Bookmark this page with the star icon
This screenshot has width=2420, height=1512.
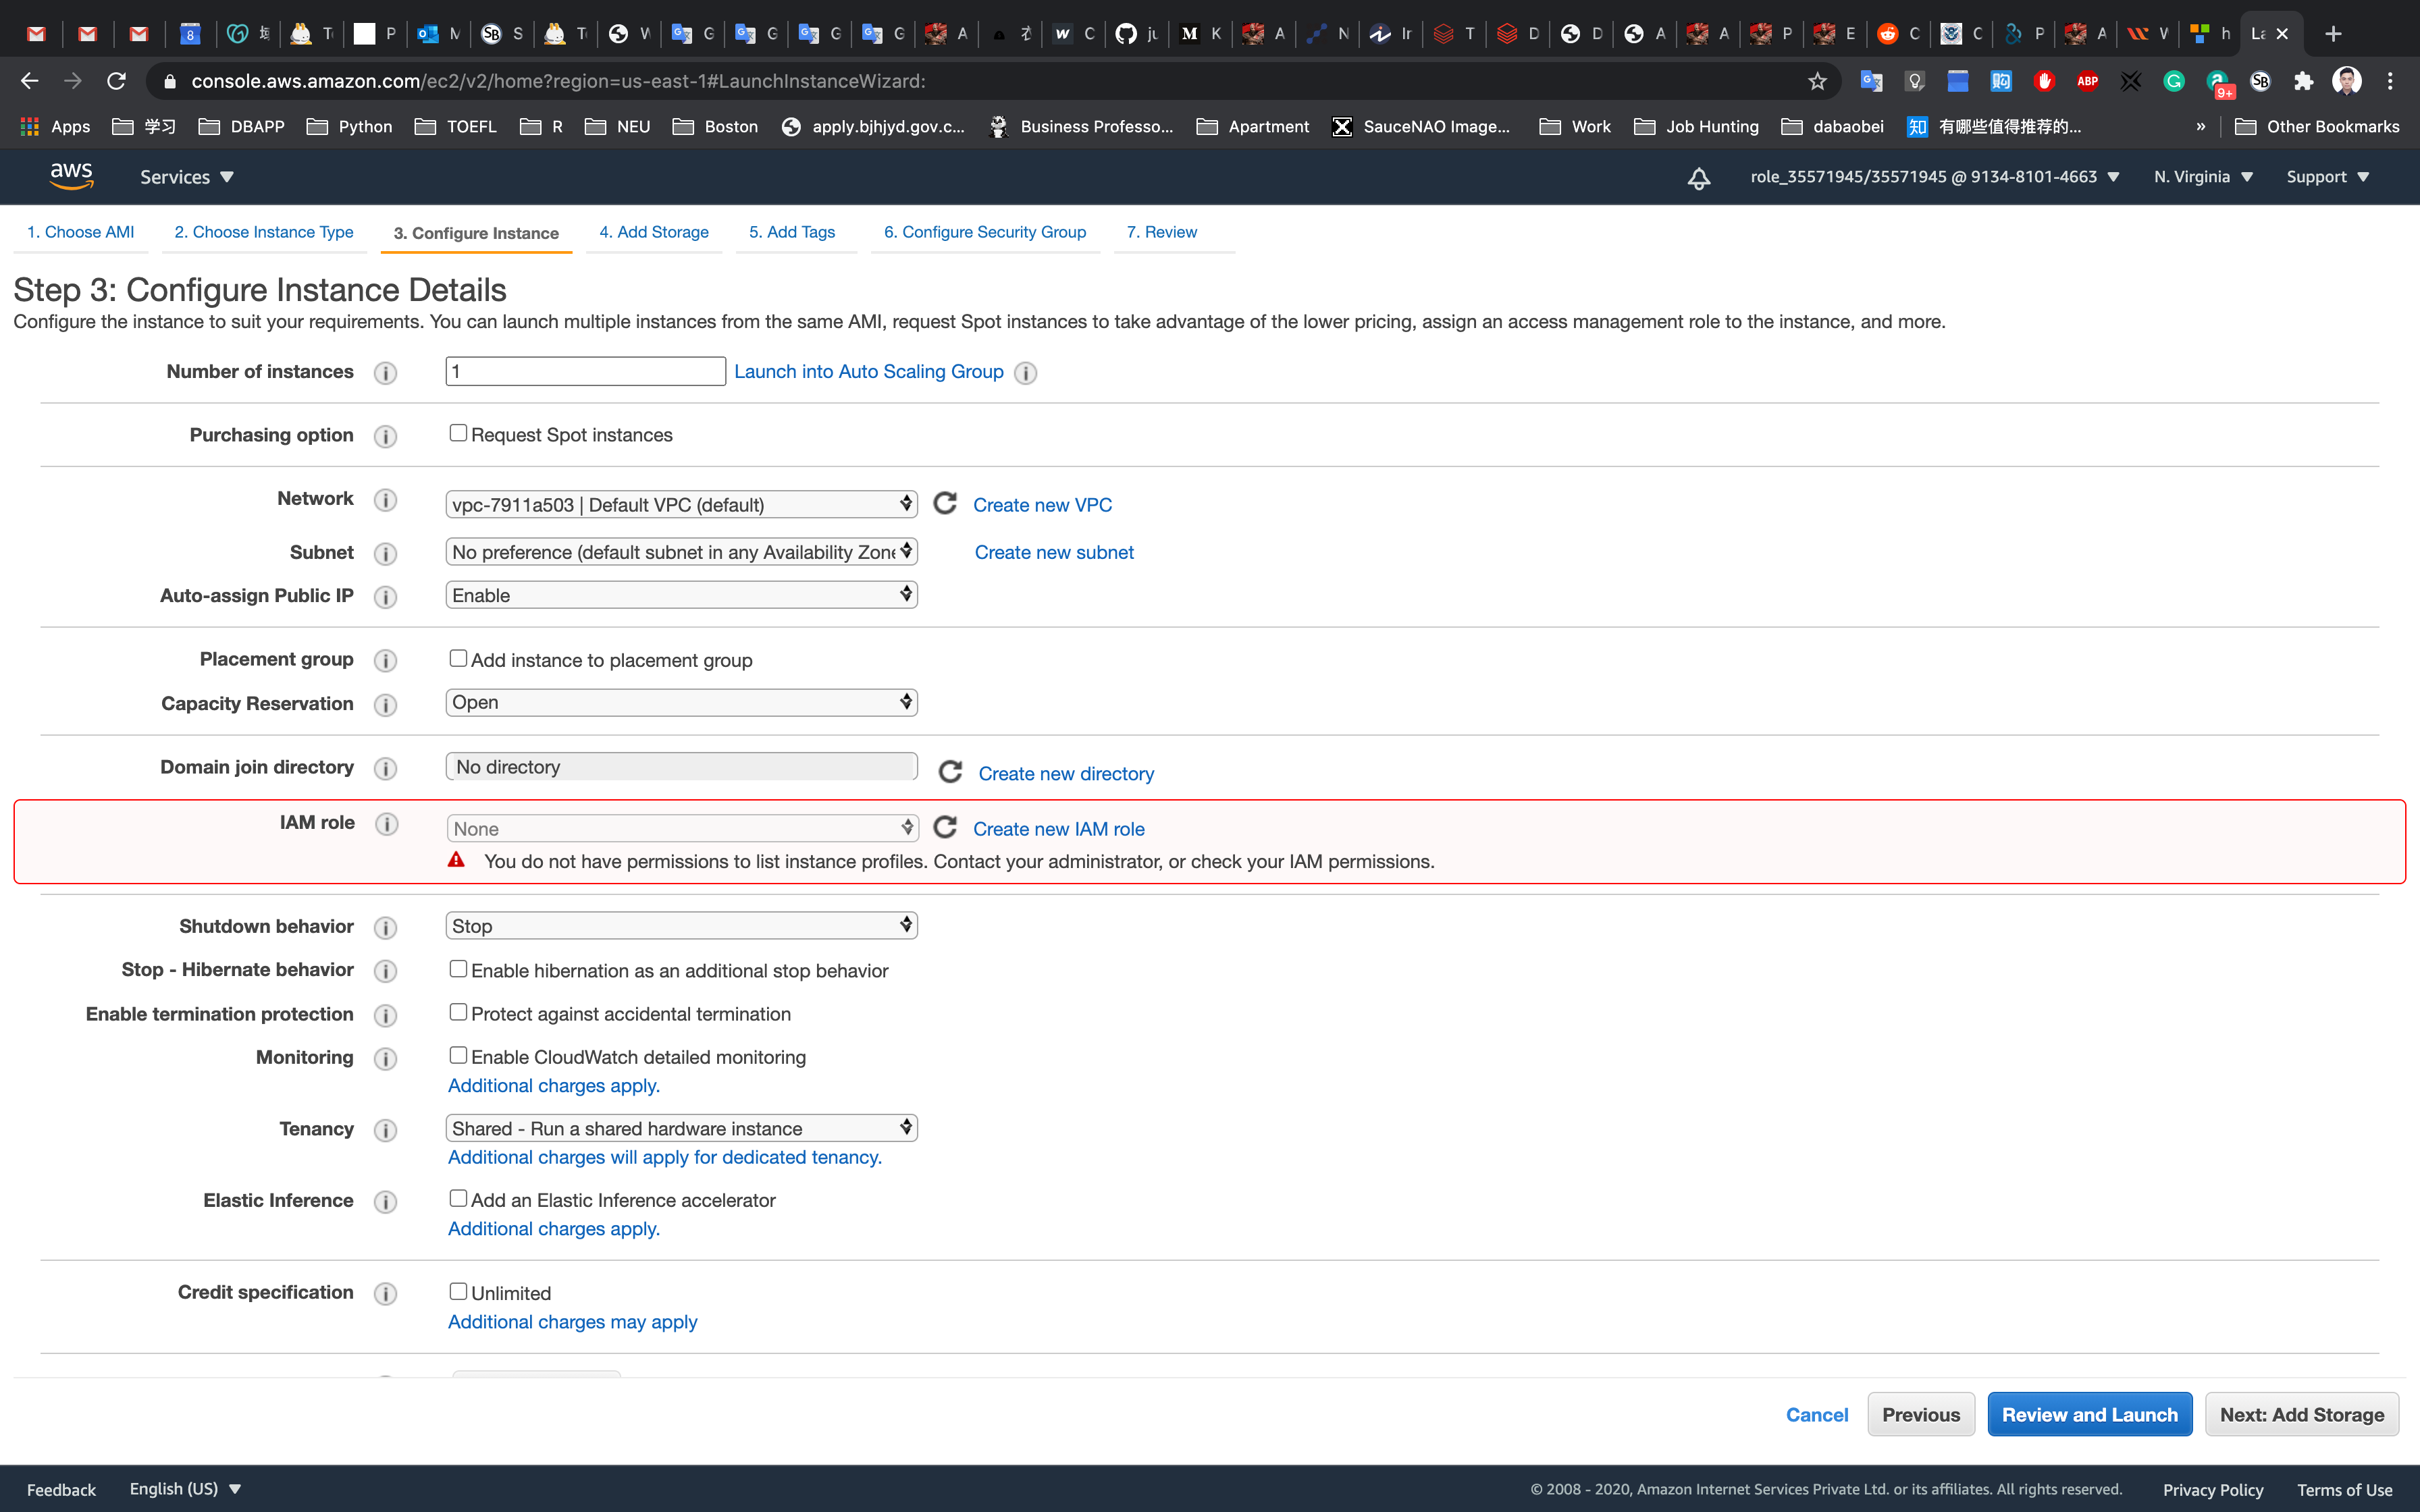pyautogui.click(x=1817, y=81)
